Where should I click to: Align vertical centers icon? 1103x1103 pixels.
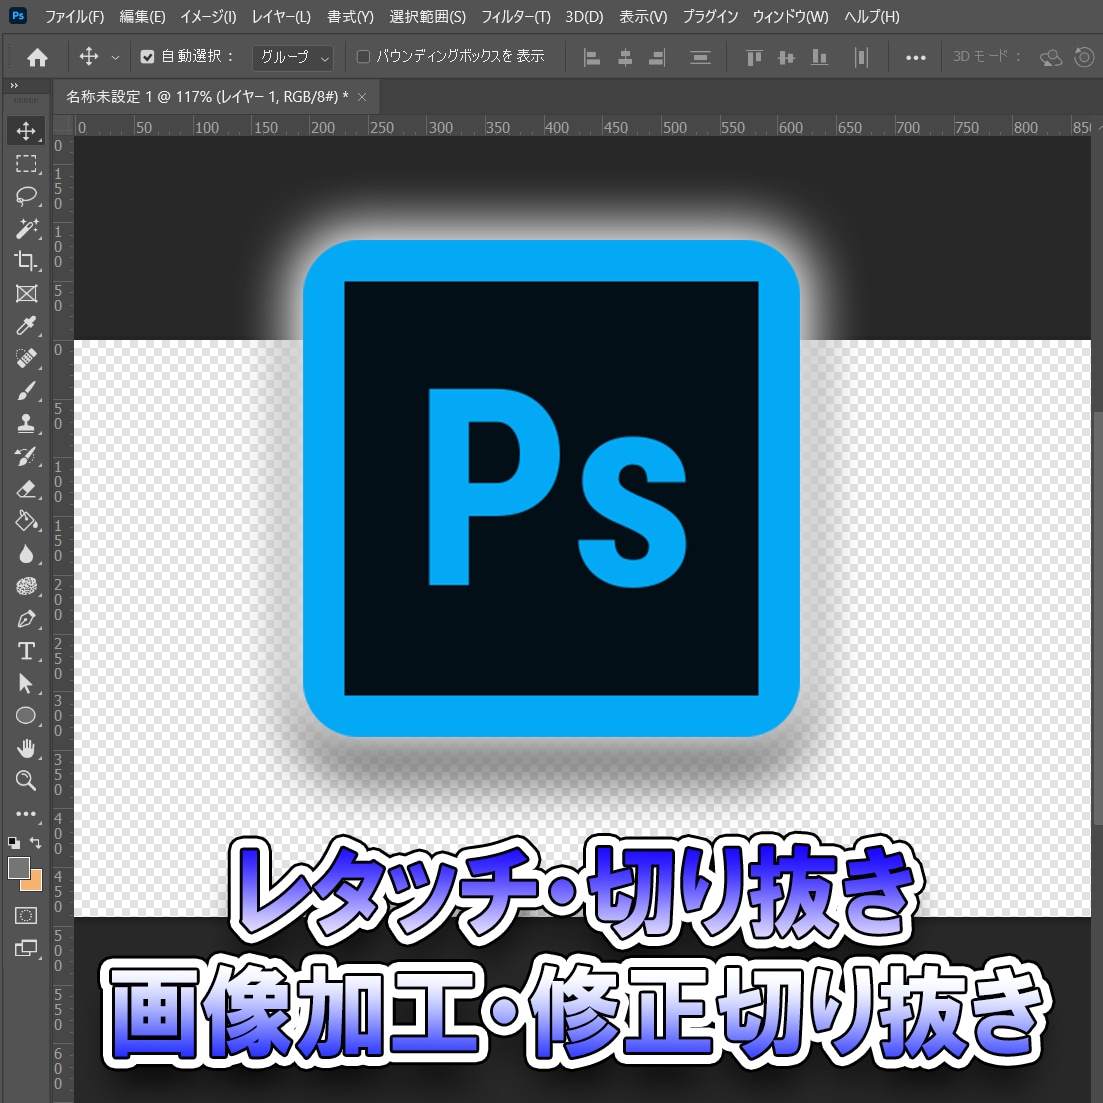pyautogui.click(x=786, y=58)
